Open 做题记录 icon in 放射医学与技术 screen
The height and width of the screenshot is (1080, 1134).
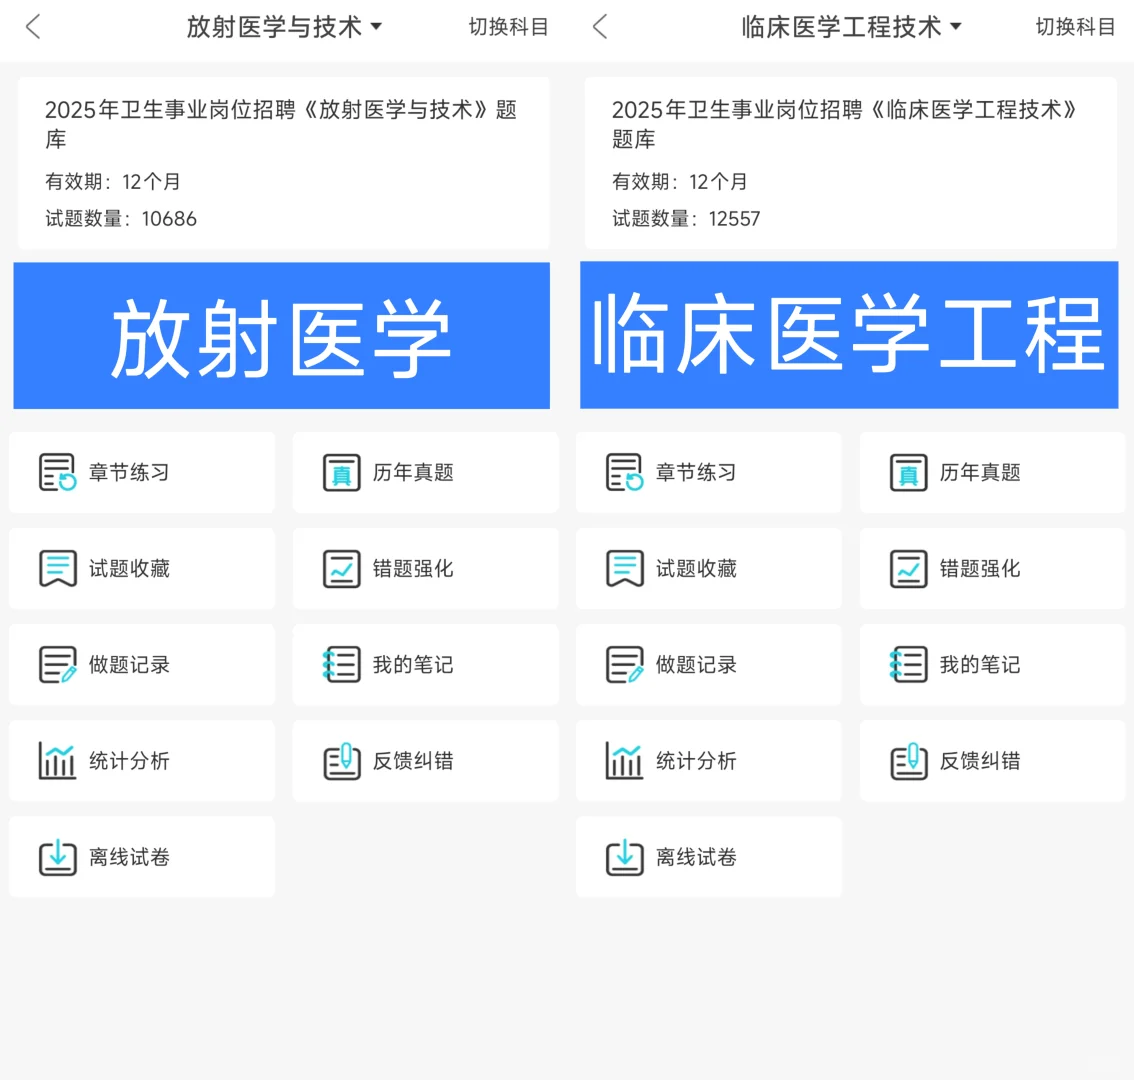[58, 665]
